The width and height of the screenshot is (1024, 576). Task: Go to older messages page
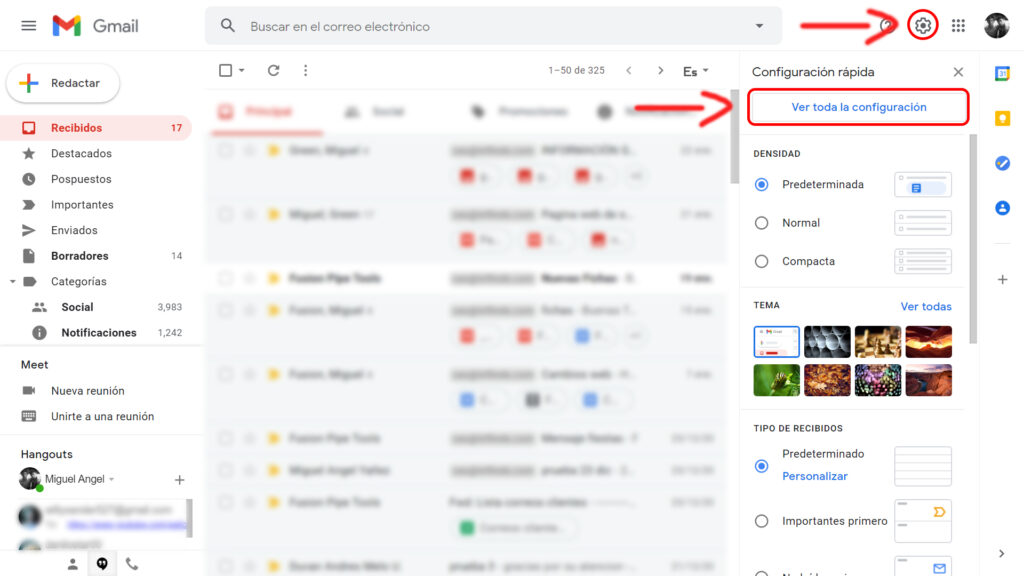(660, 70)
